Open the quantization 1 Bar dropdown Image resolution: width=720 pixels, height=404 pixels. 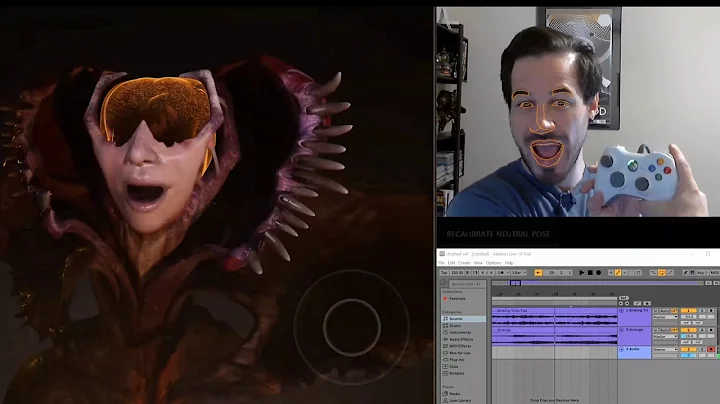point(519,273)
